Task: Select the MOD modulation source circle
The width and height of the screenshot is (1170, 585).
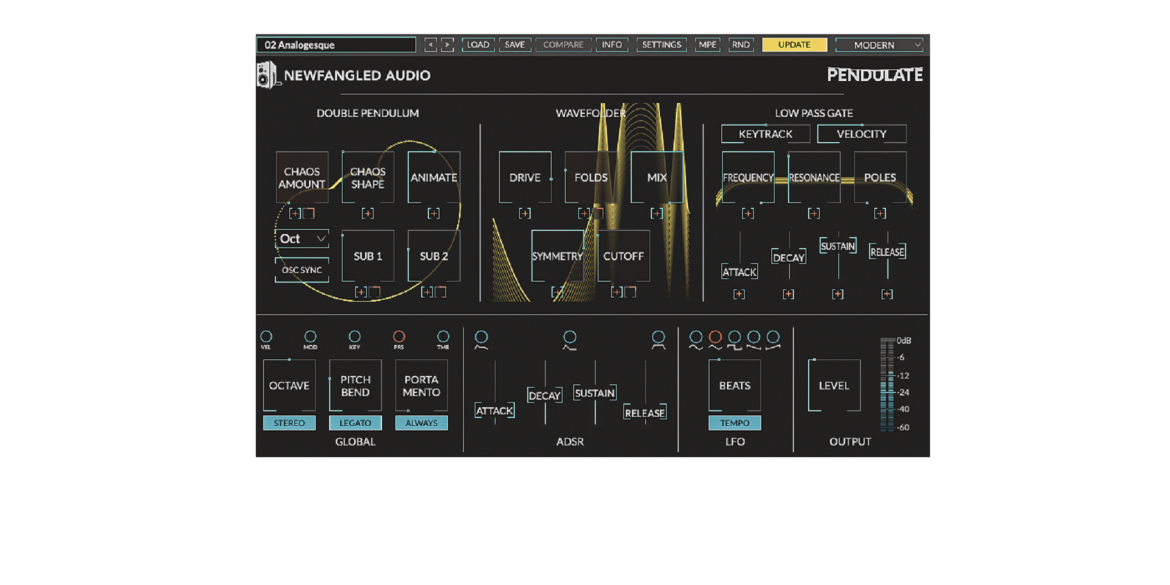Action: pos(310,337)
